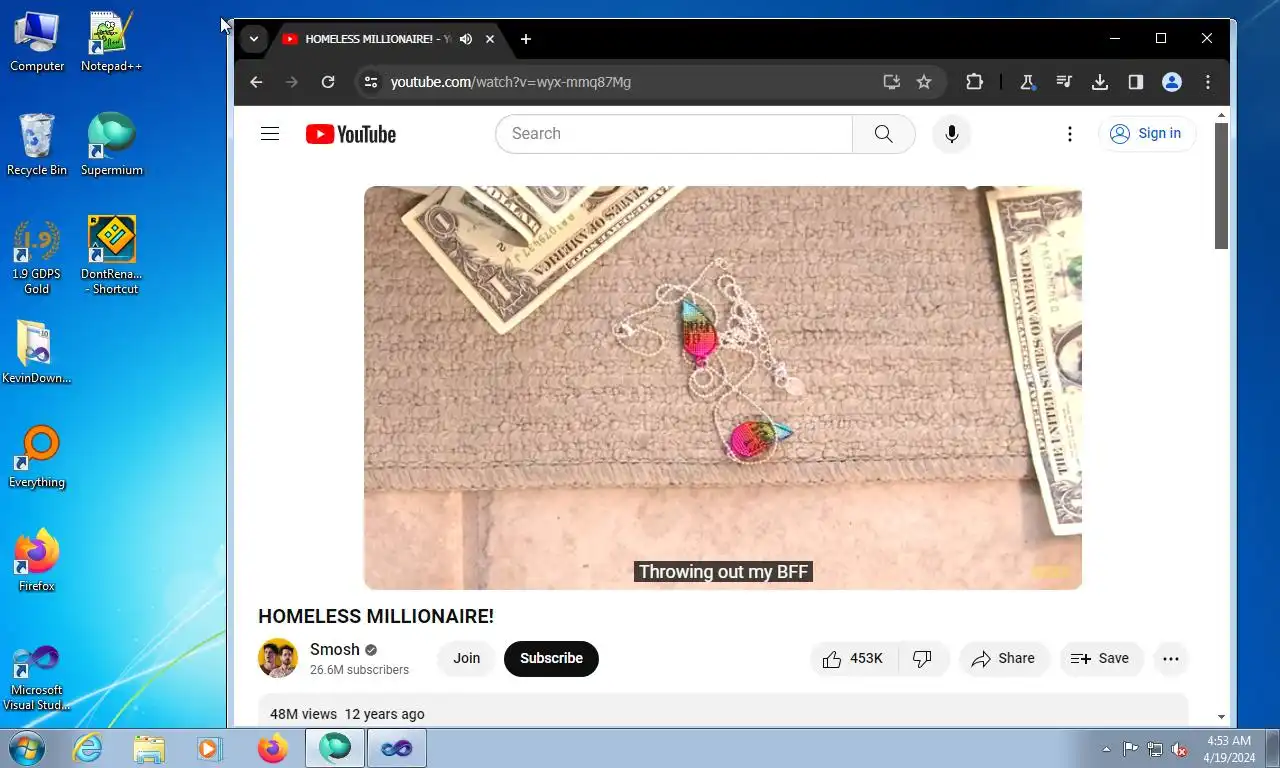Open YouTube settings three-dot menu
Viewport: 1280px width, 768px height.
pos(1070,134)
